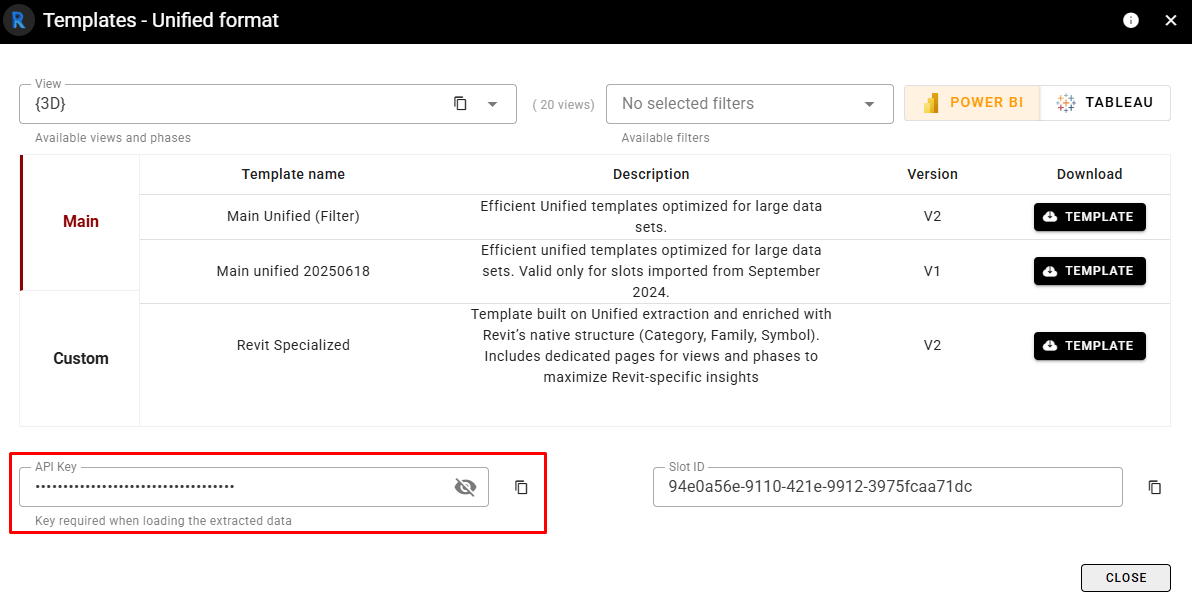The image size is (1192, 615).
Task: Close the dialog with the X icon
Action: click(x=1171, y=20)
